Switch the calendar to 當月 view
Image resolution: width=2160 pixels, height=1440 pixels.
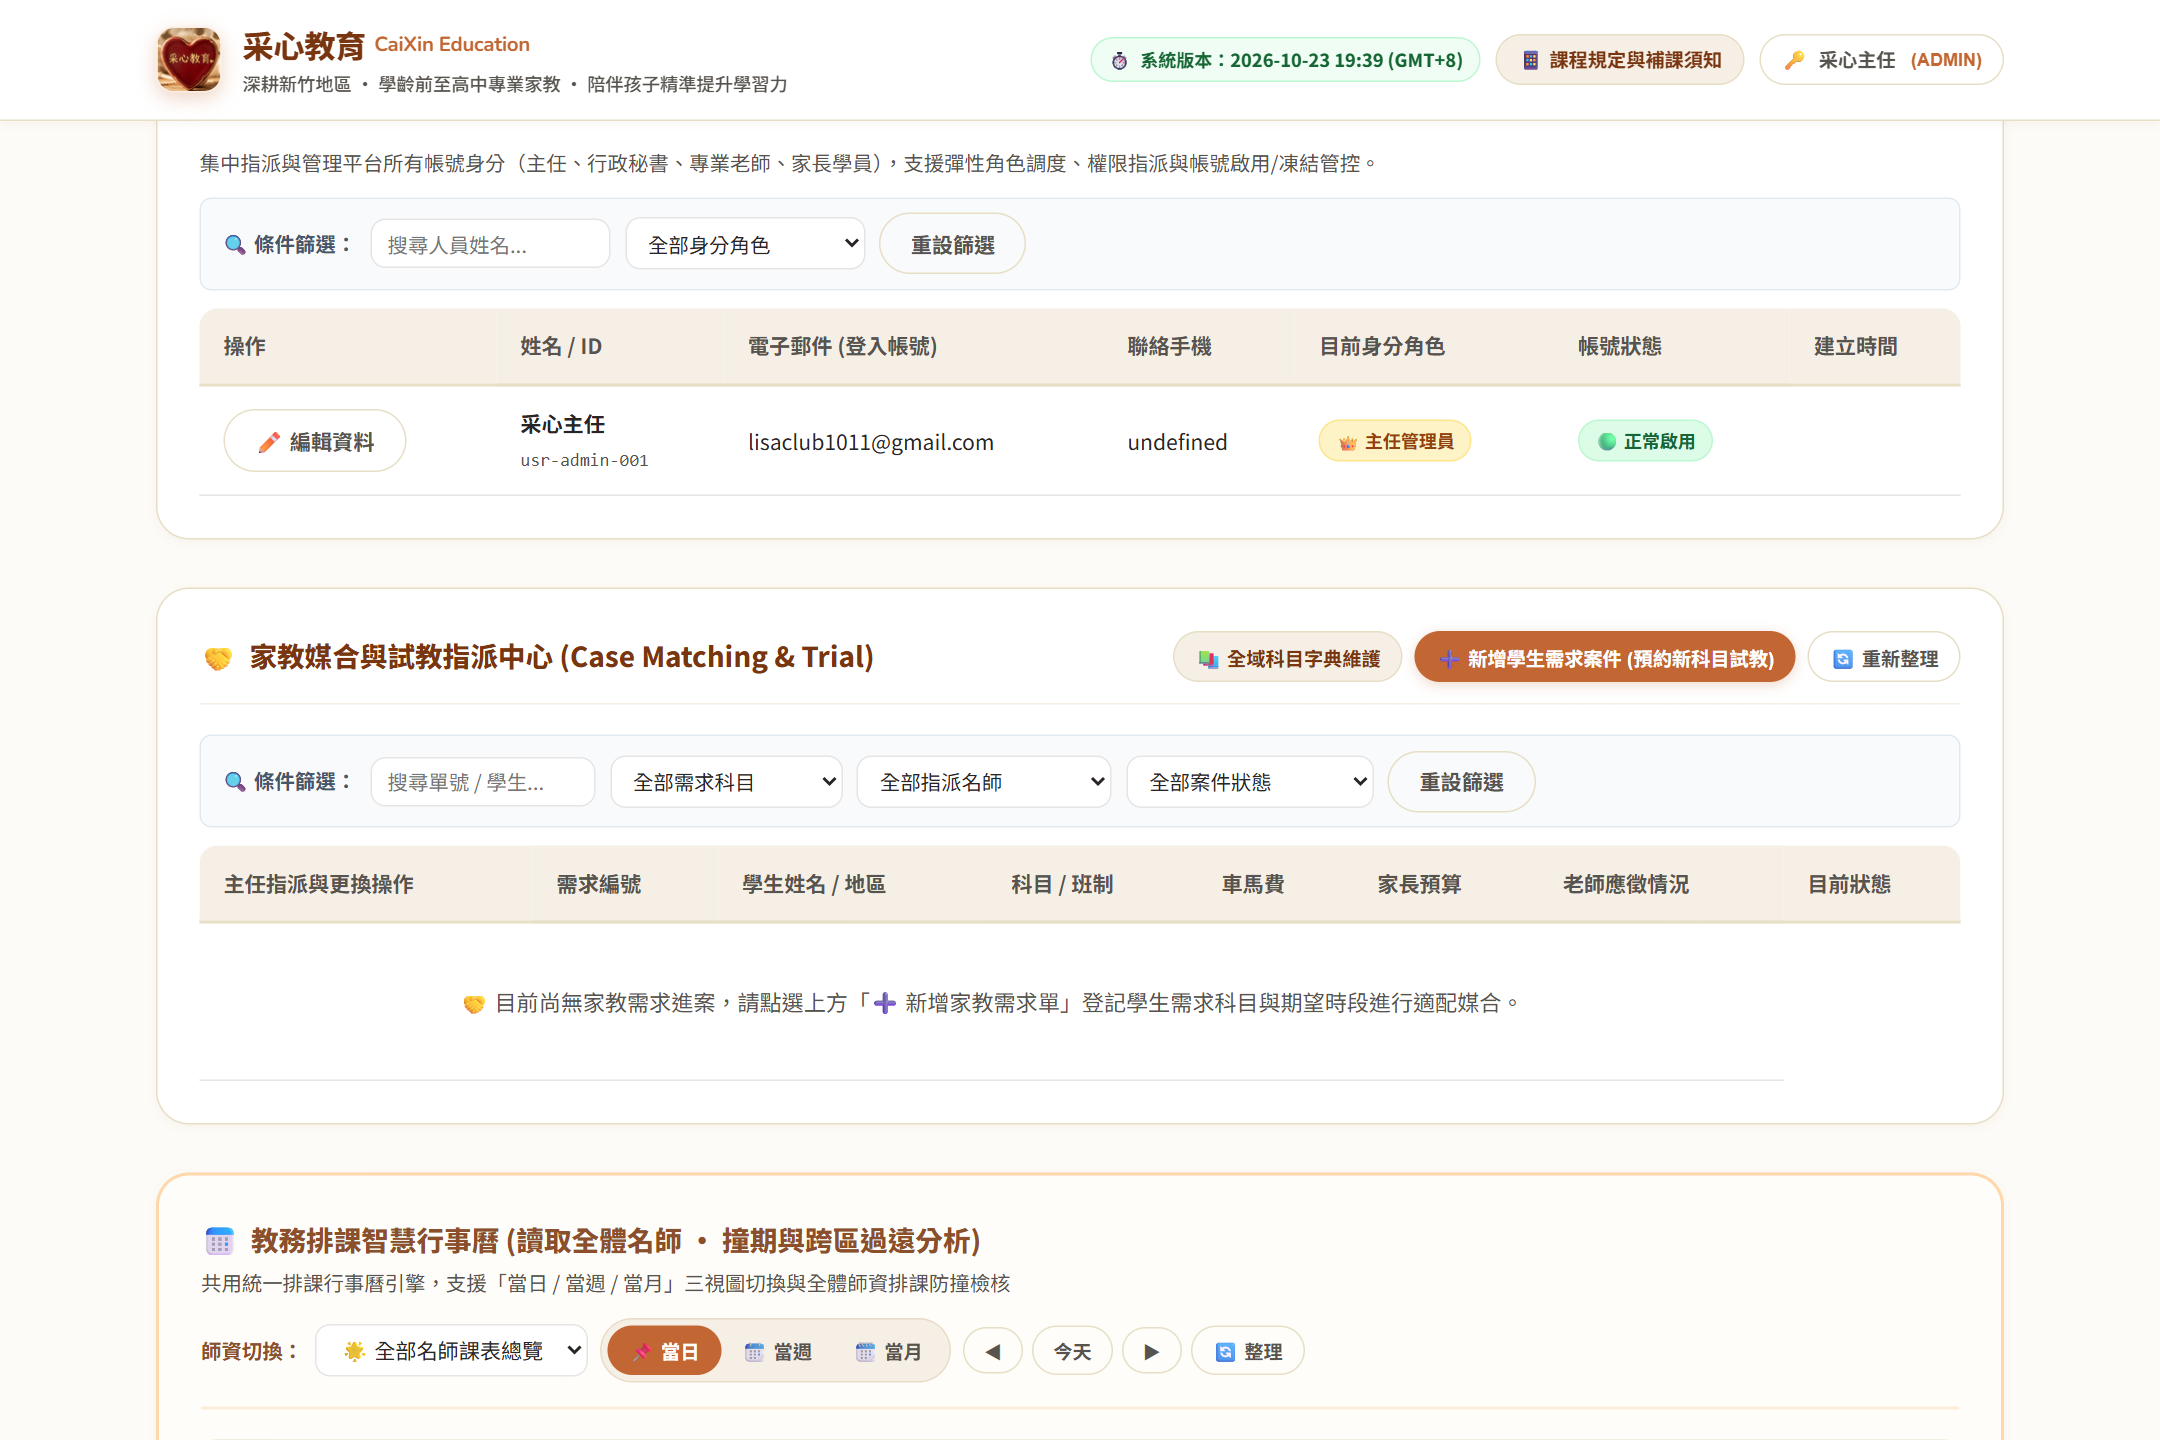(x=889, y=1351)
